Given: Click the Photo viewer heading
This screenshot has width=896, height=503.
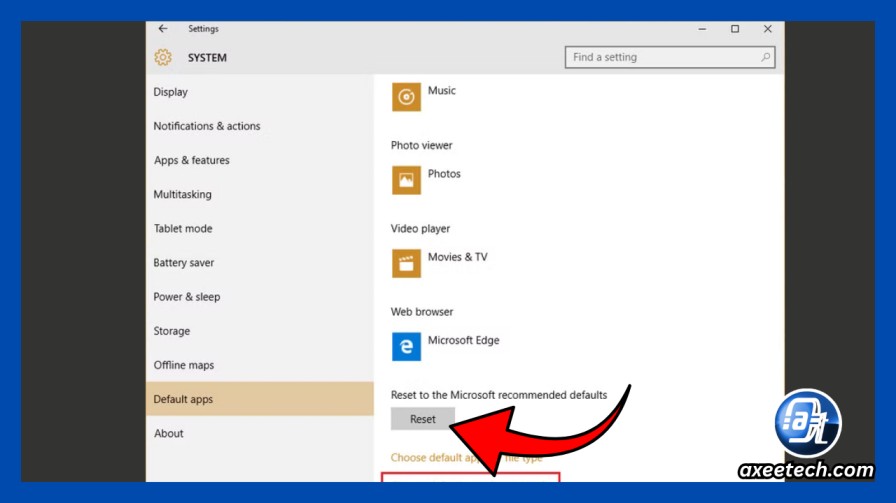Looking at the screenshot, I should [x=421, y=145].
